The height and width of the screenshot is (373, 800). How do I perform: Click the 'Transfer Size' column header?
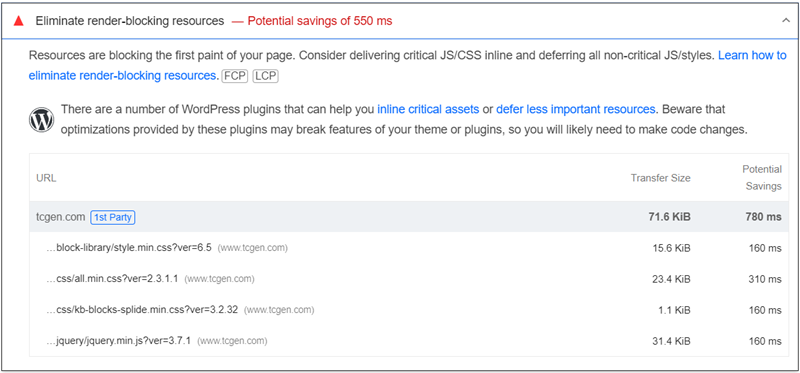[660, 178]
